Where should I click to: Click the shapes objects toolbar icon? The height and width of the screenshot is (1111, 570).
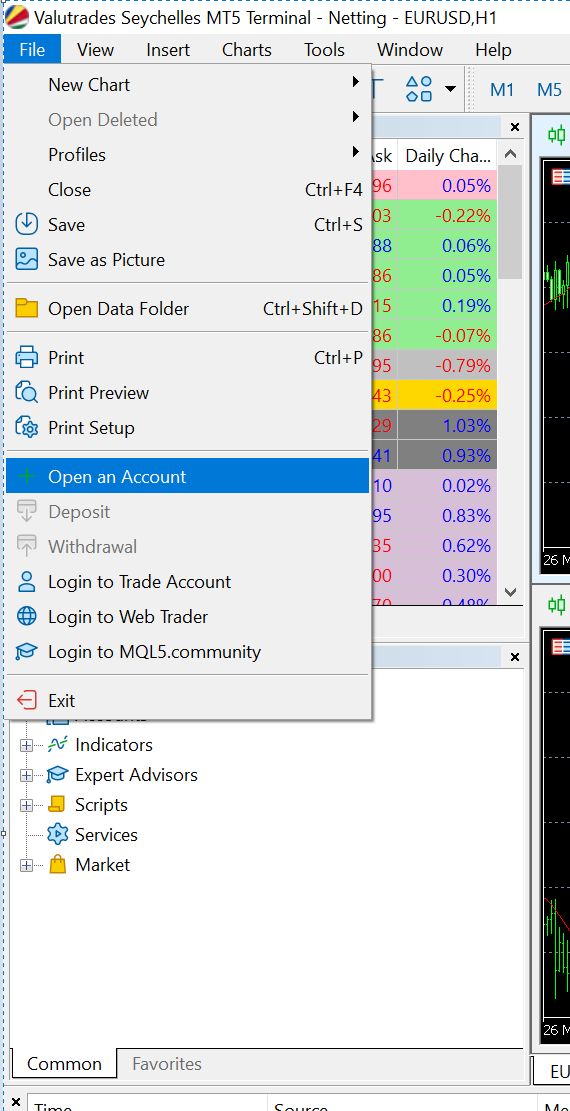(419, 89)
